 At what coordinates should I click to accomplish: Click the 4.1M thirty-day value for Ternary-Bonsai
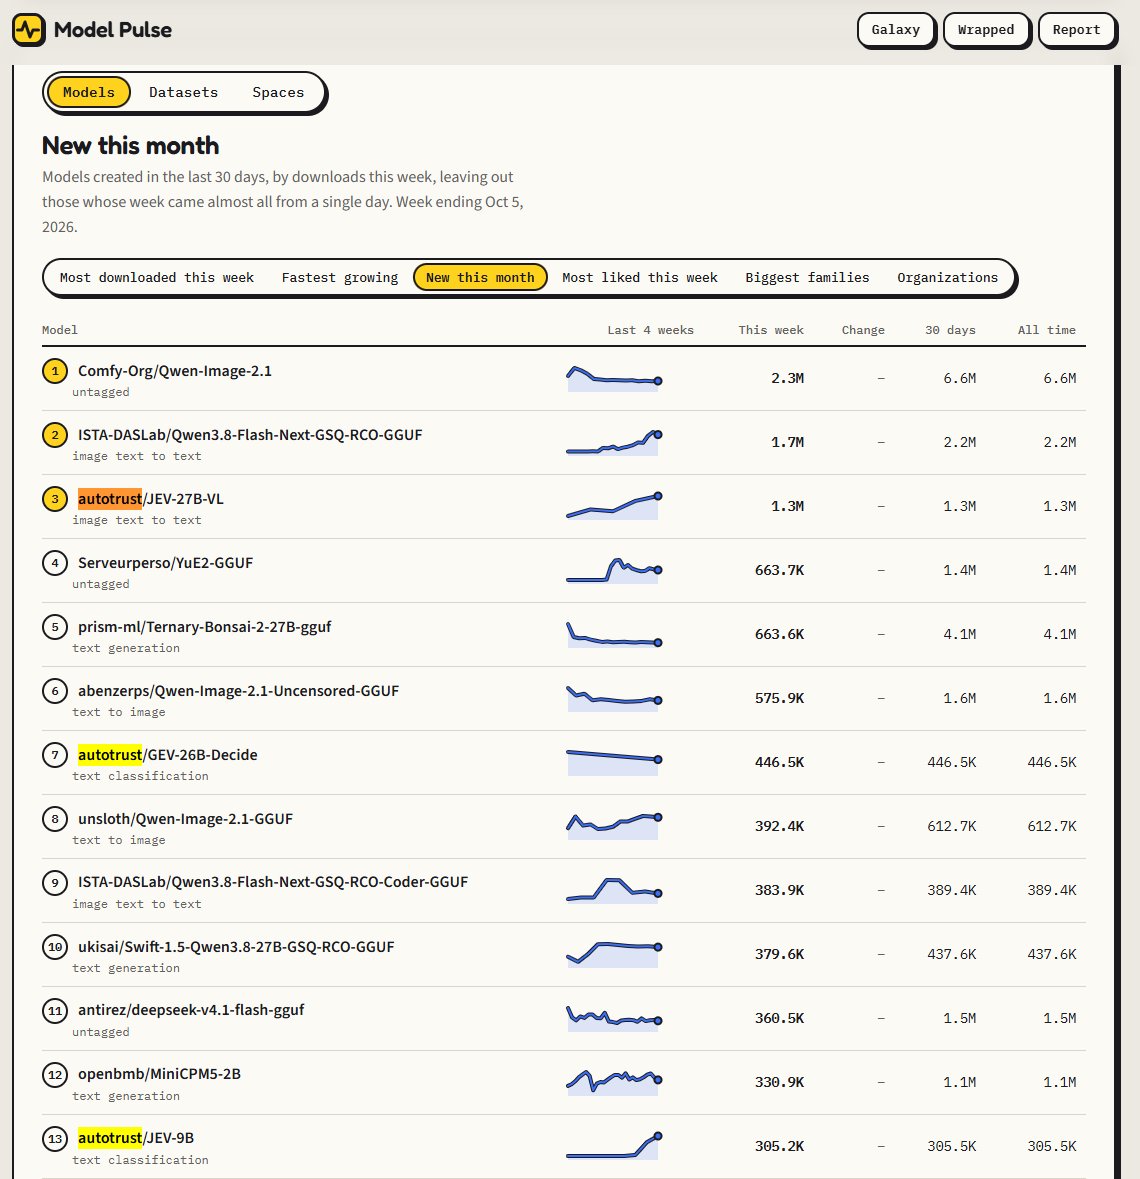point(960,634)
